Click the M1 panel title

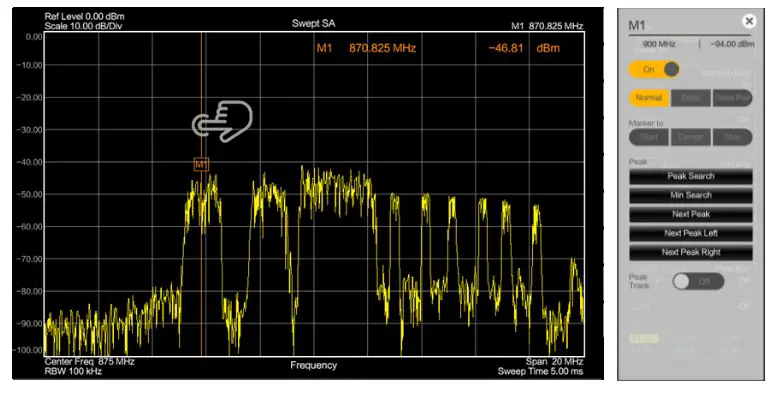[x=636, y=26]
